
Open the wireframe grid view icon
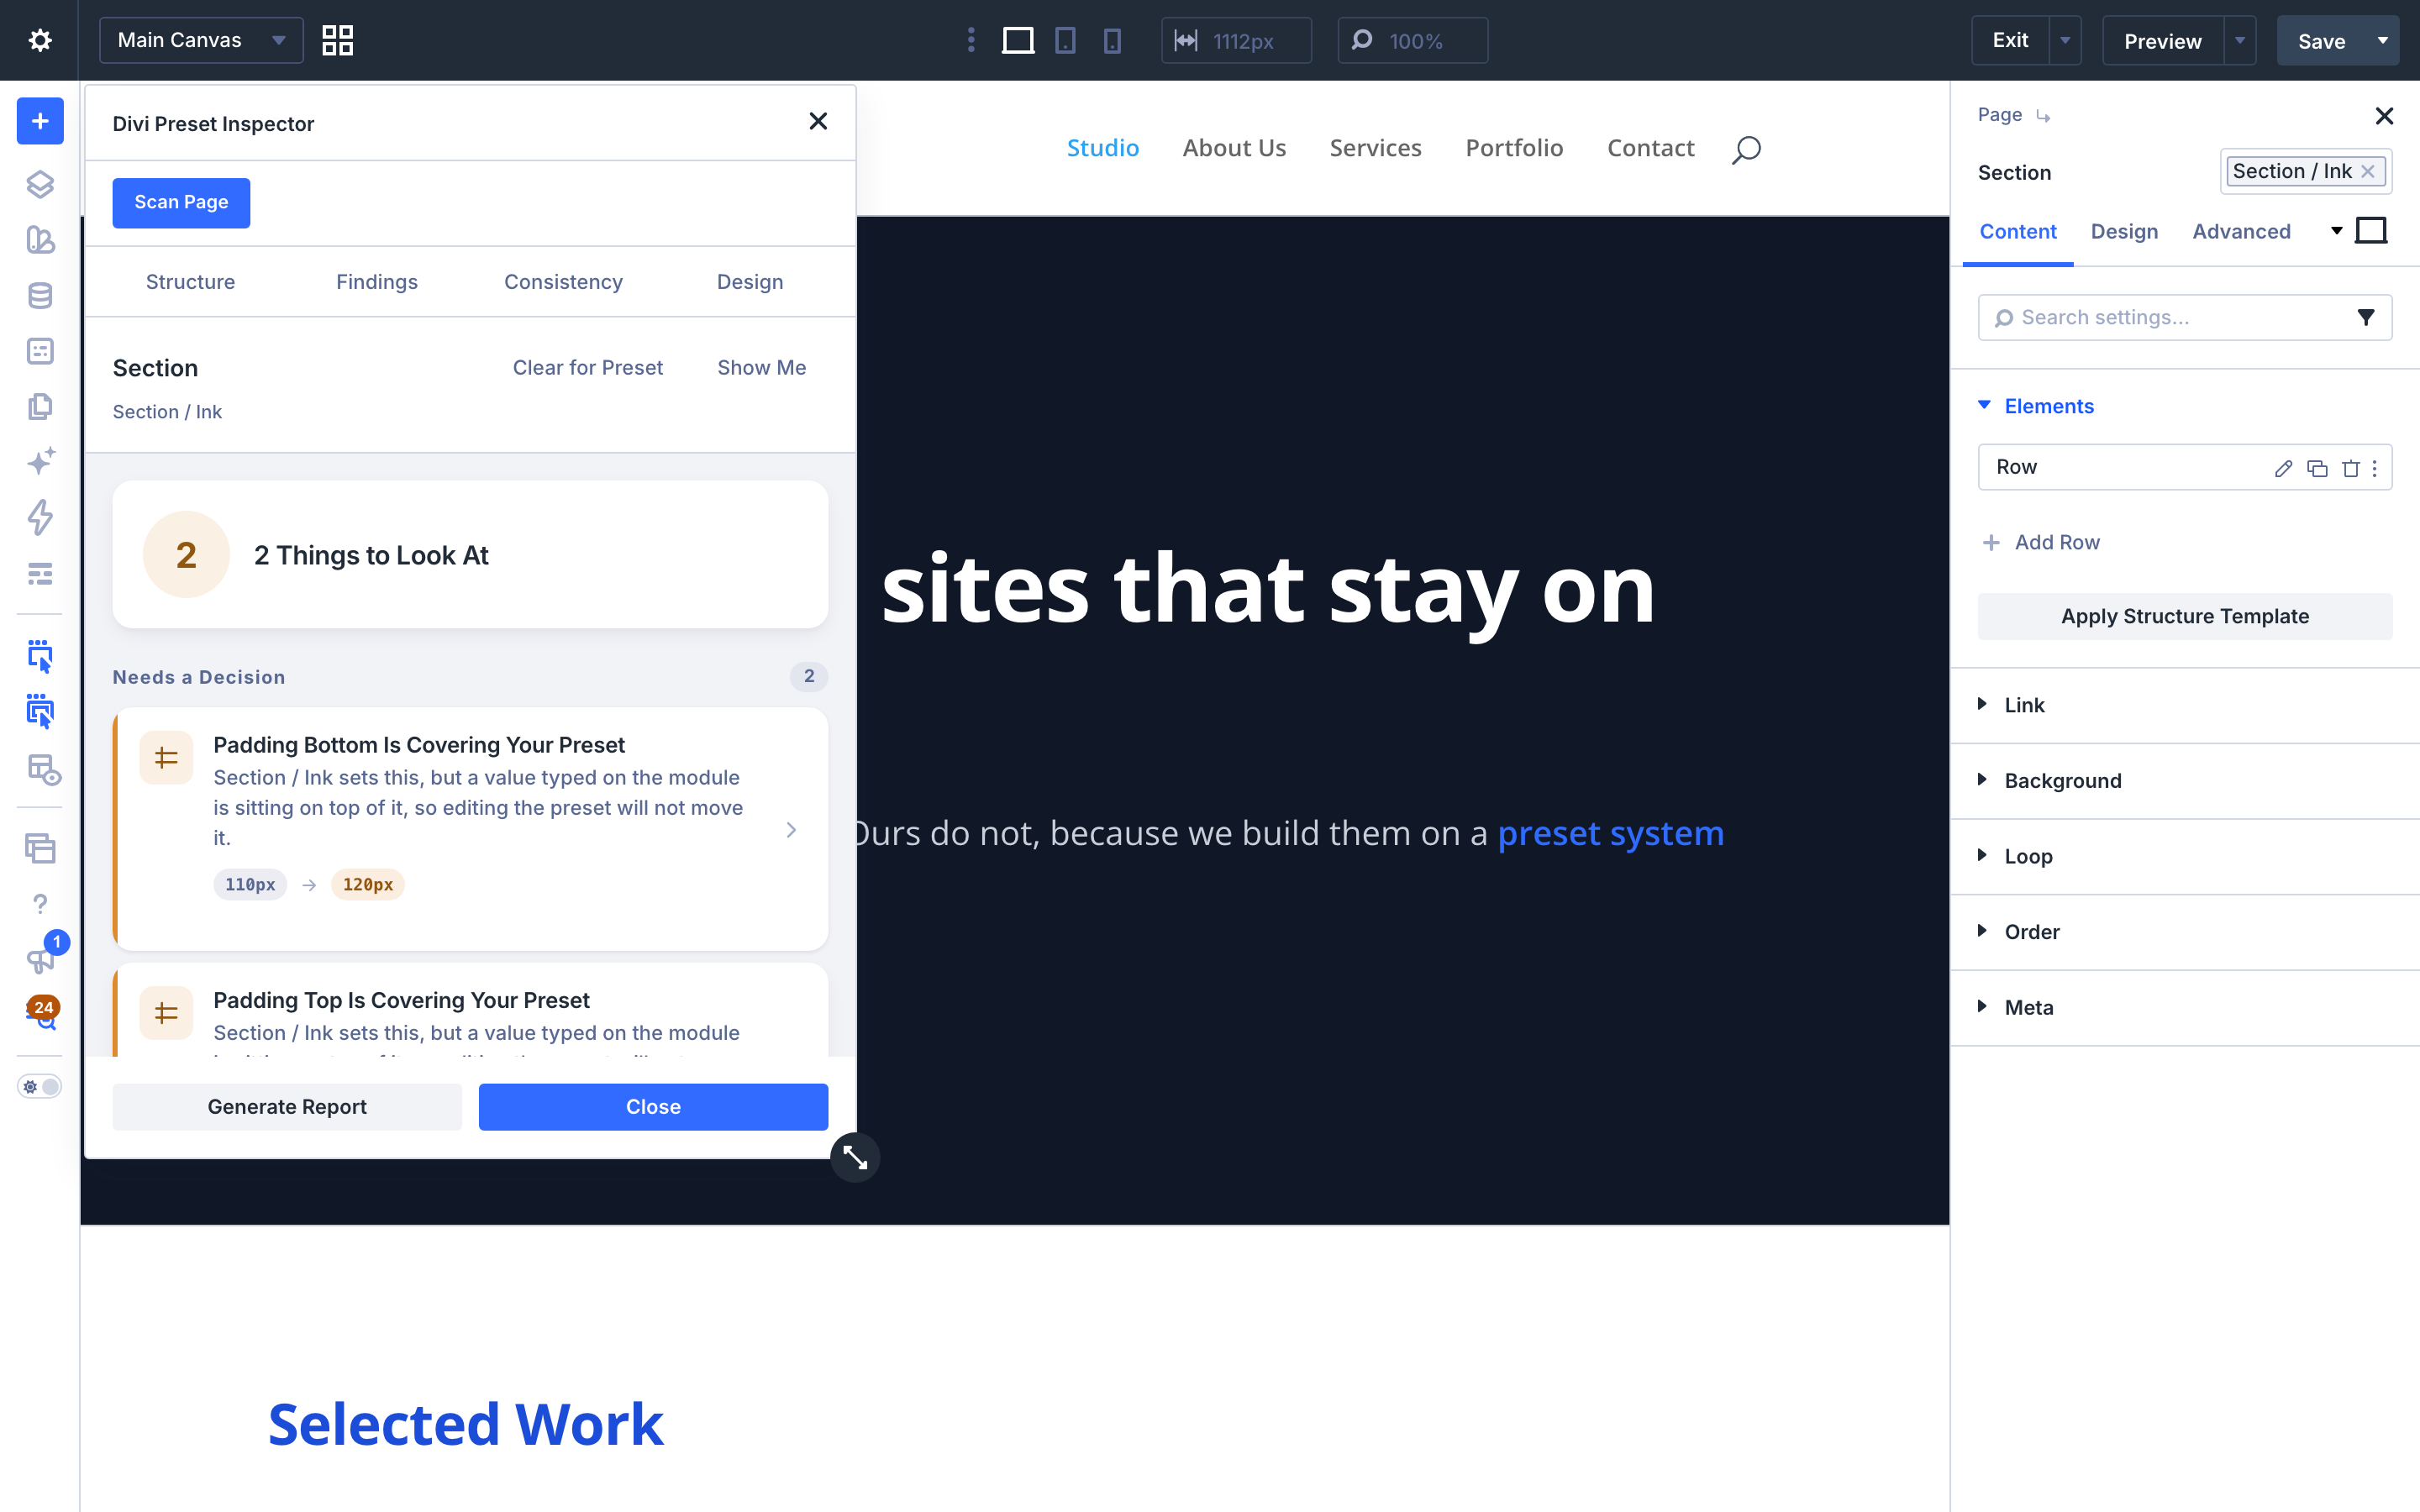pyautogui.click(x=338, y=40)
